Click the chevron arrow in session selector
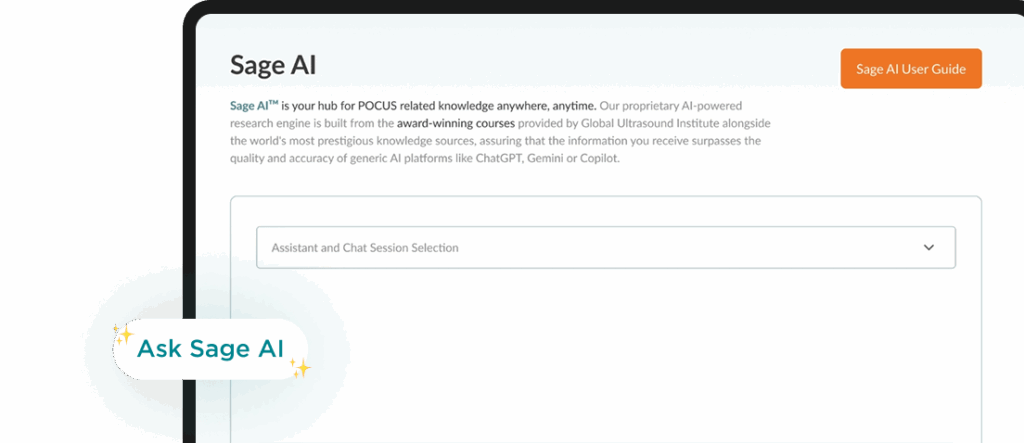The width and height of the screenshot is (1024, 443). [x=928, y=247]
